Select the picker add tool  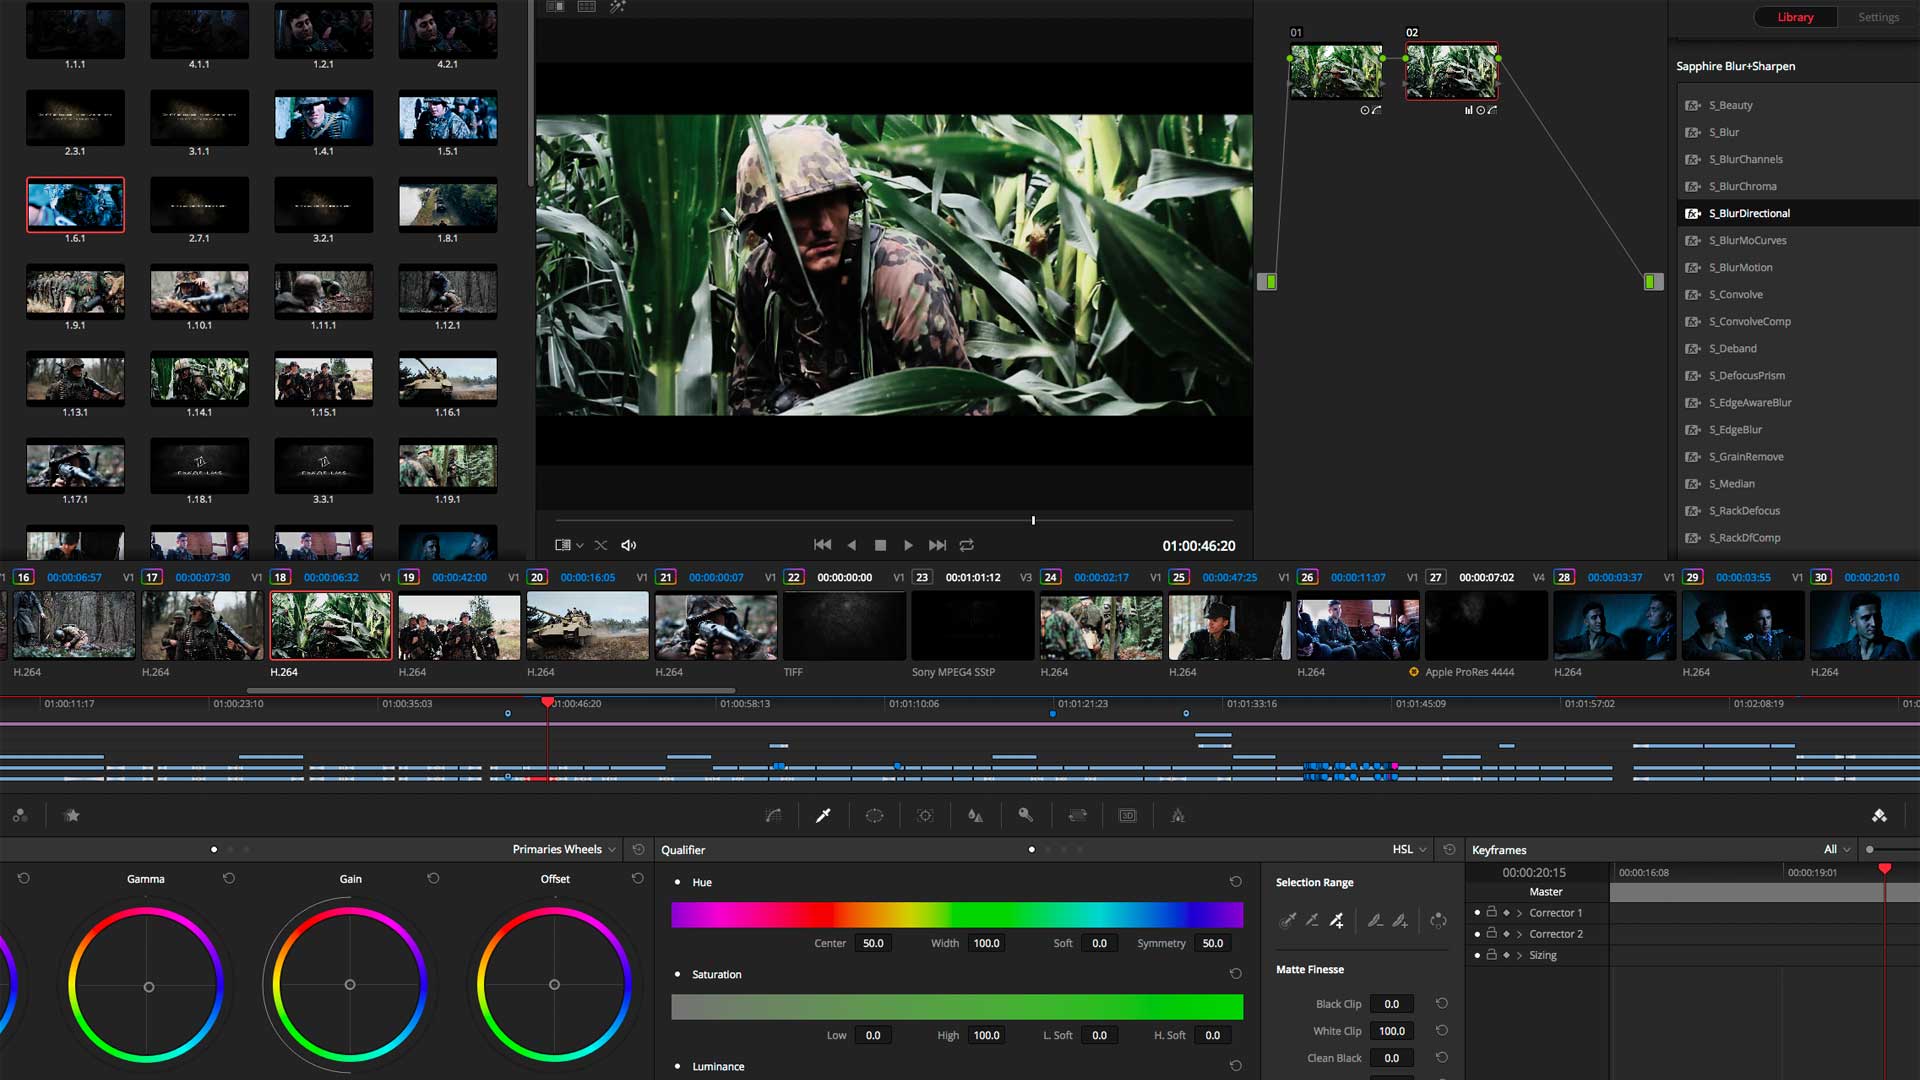1336,920
